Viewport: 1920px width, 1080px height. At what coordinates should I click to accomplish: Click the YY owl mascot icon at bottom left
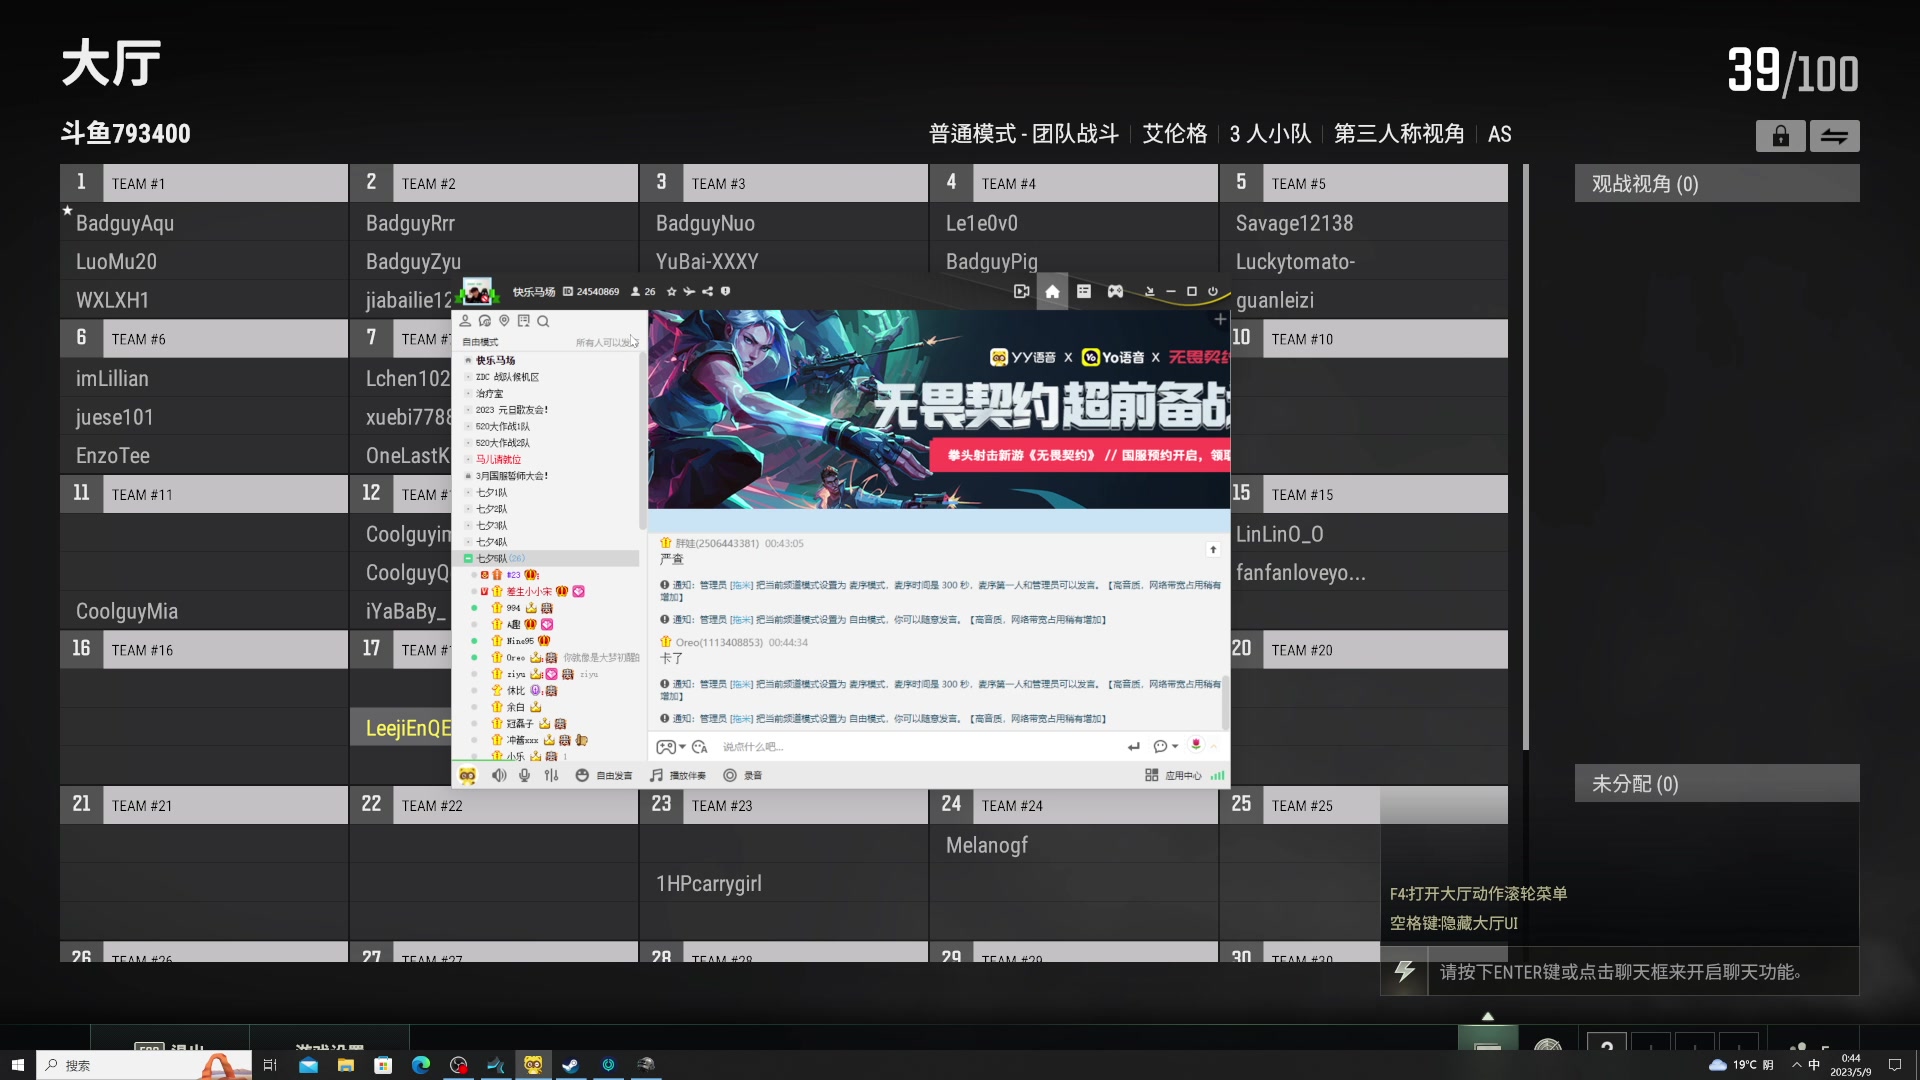tap(467, 775)
